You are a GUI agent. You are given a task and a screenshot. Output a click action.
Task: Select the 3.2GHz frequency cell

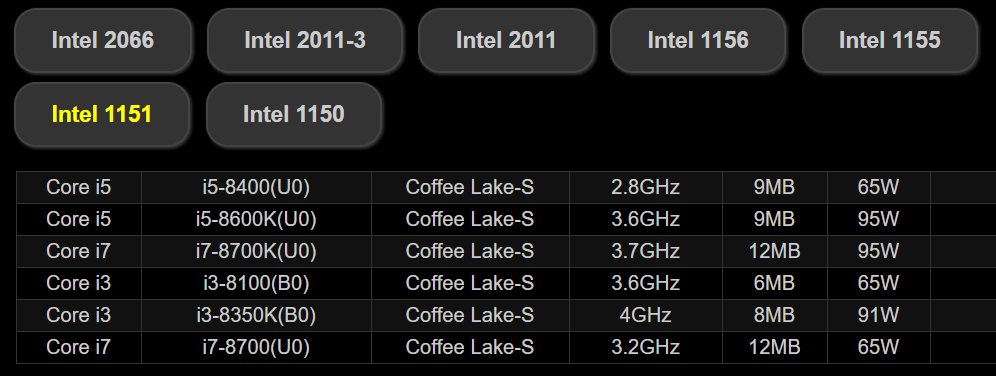646,347
